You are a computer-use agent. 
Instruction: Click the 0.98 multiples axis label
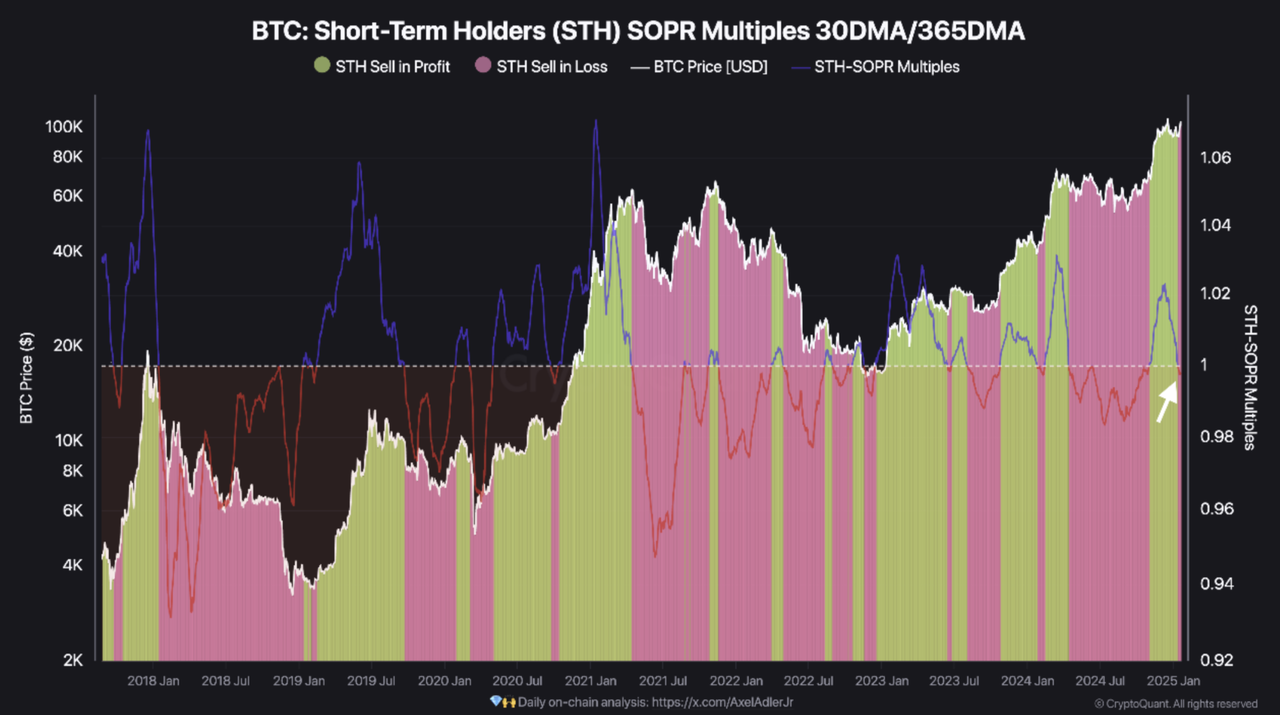(1215, 437)
